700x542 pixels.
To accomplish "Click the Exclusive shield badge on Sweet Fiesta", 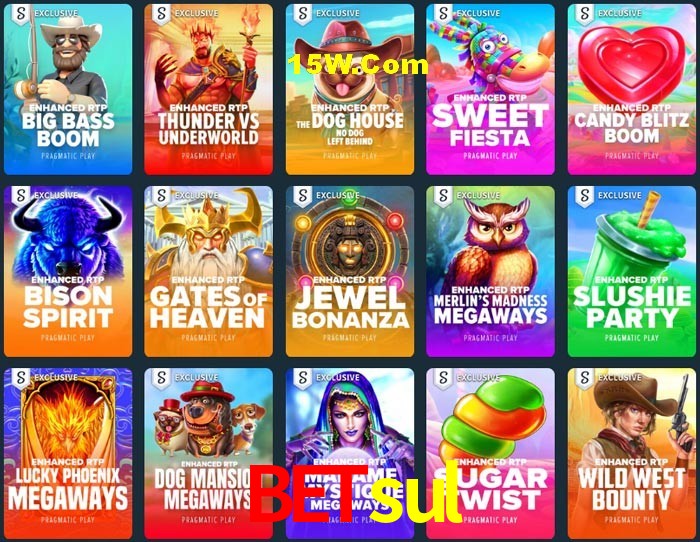I will (443, 13).
